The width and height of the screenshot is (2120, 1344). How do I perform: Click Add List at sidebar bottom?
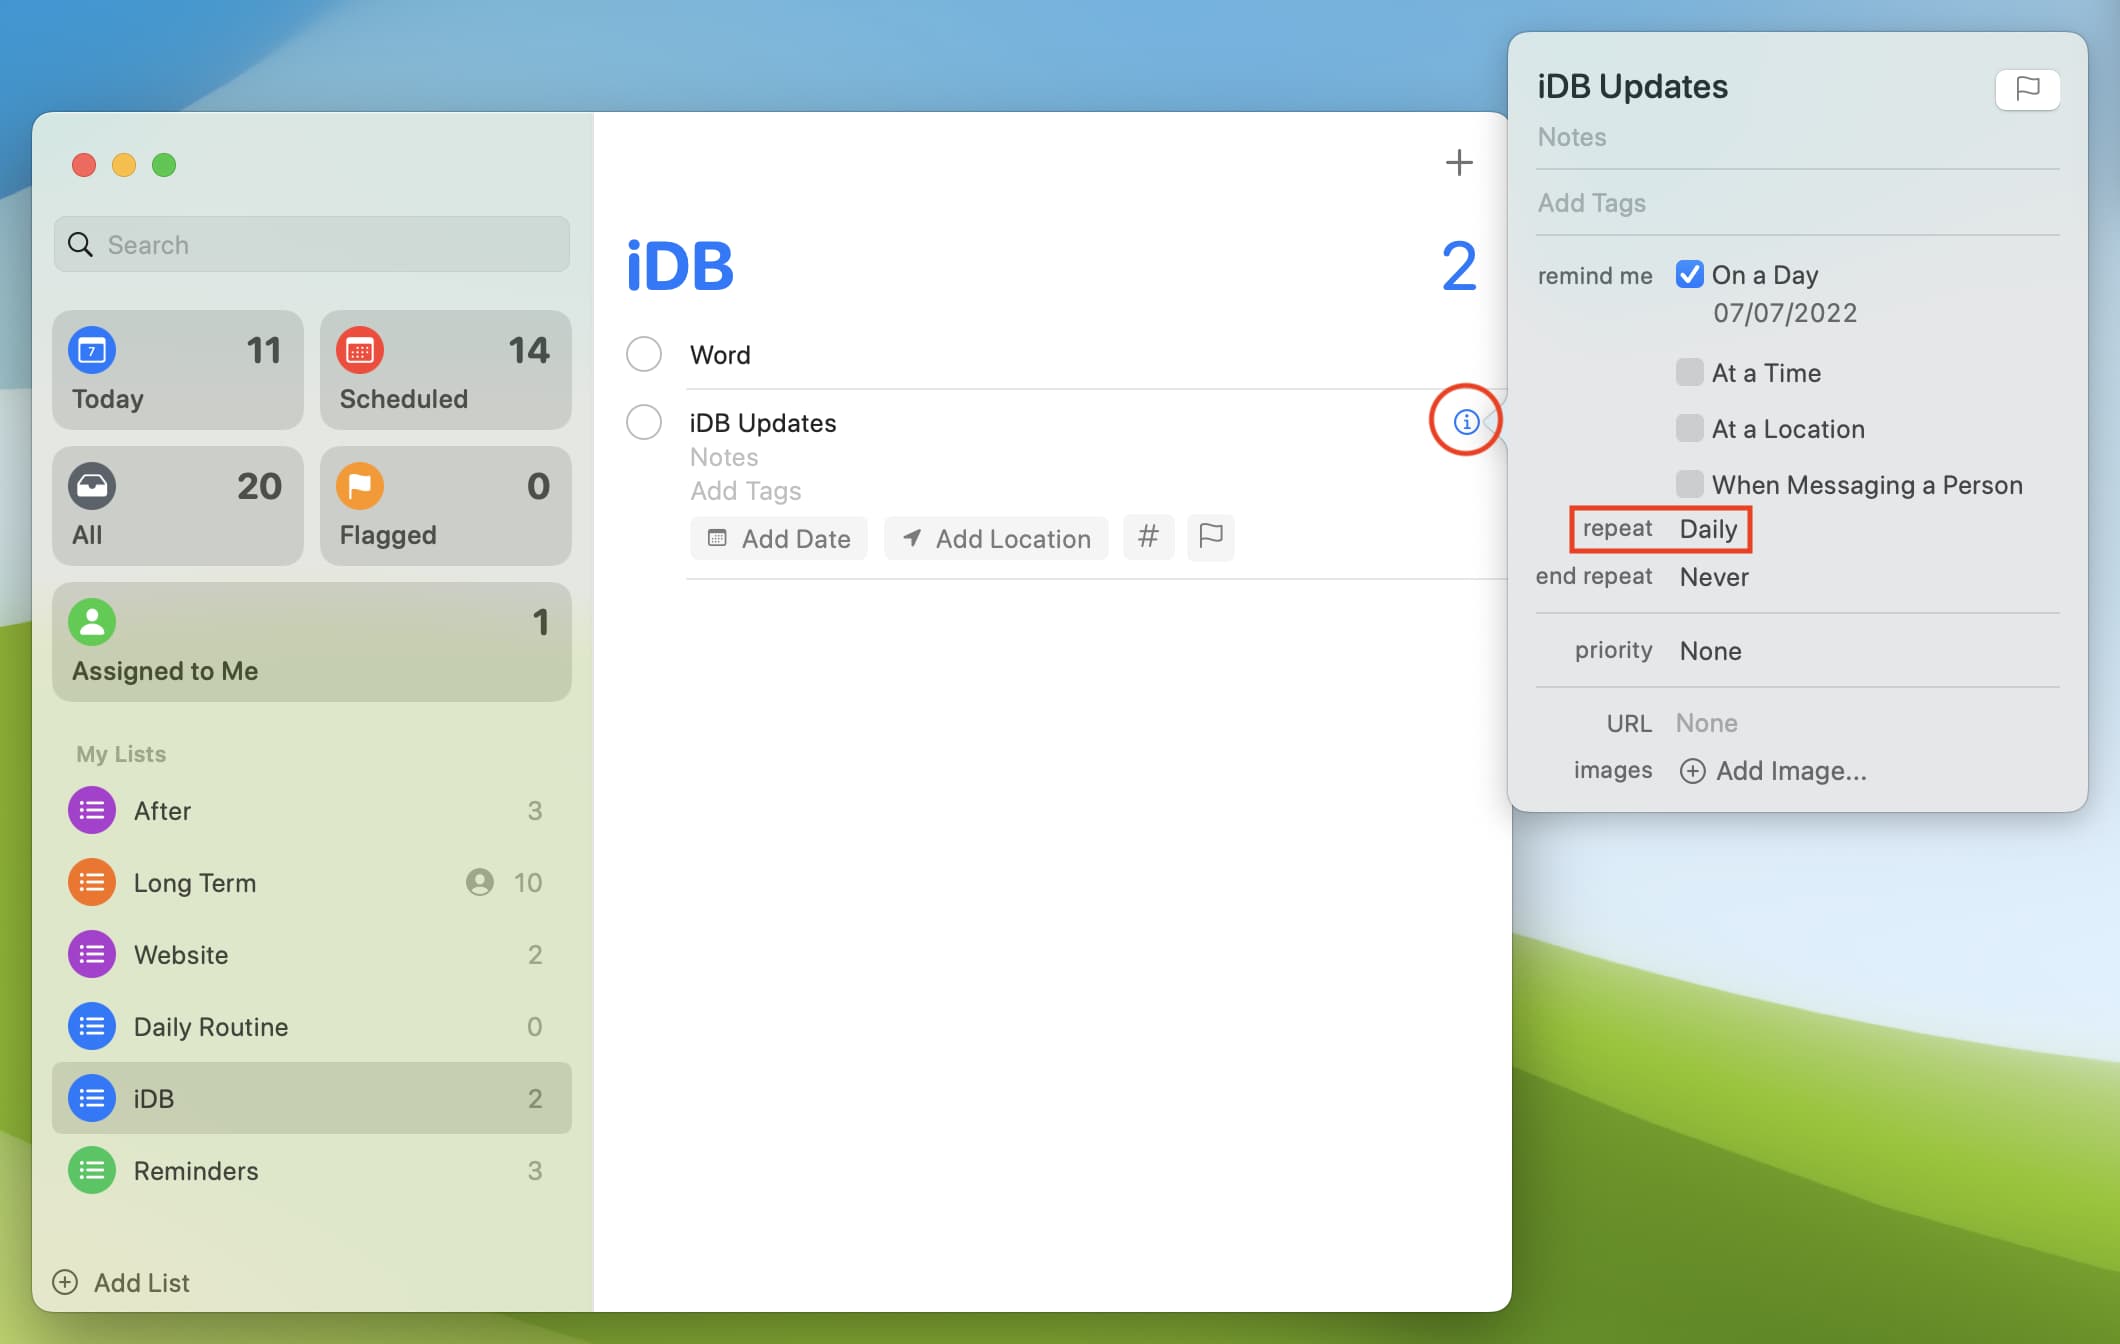[121, 1283]
